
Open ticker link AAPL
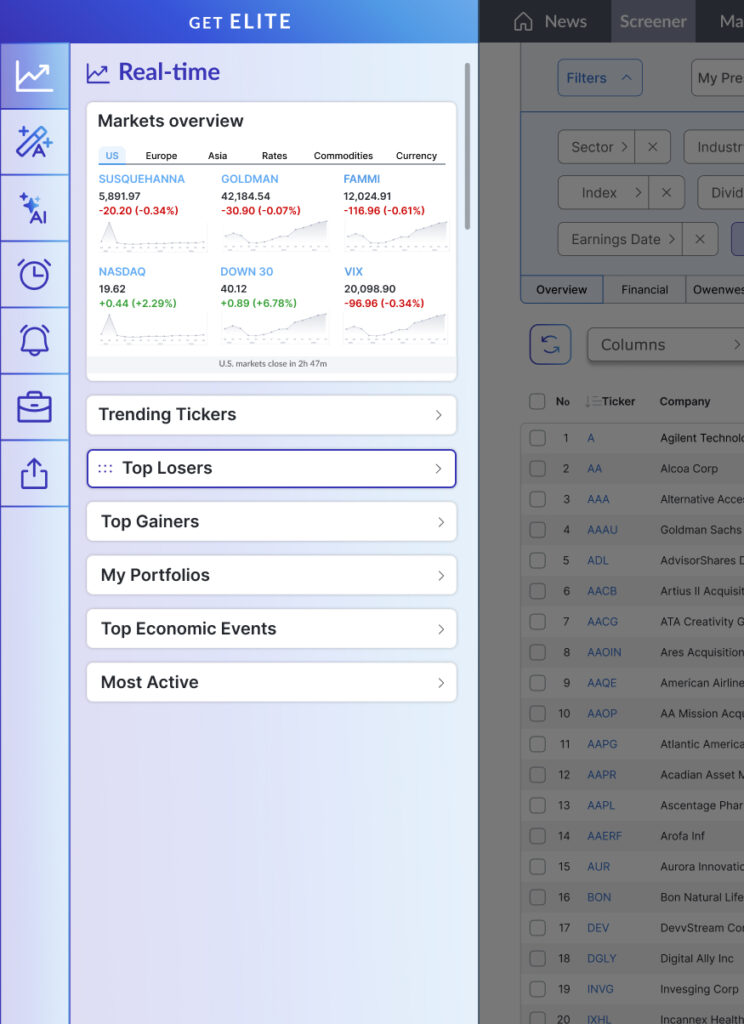point(601,805)
